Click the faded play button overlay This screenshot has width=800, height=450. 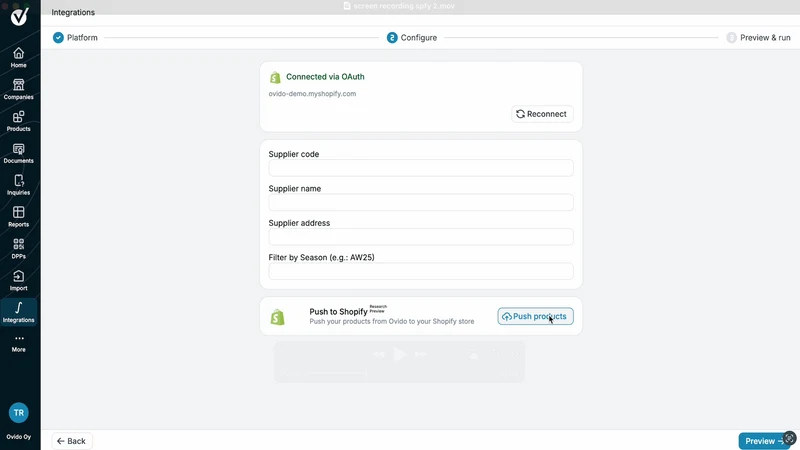[x=400, y=354]
